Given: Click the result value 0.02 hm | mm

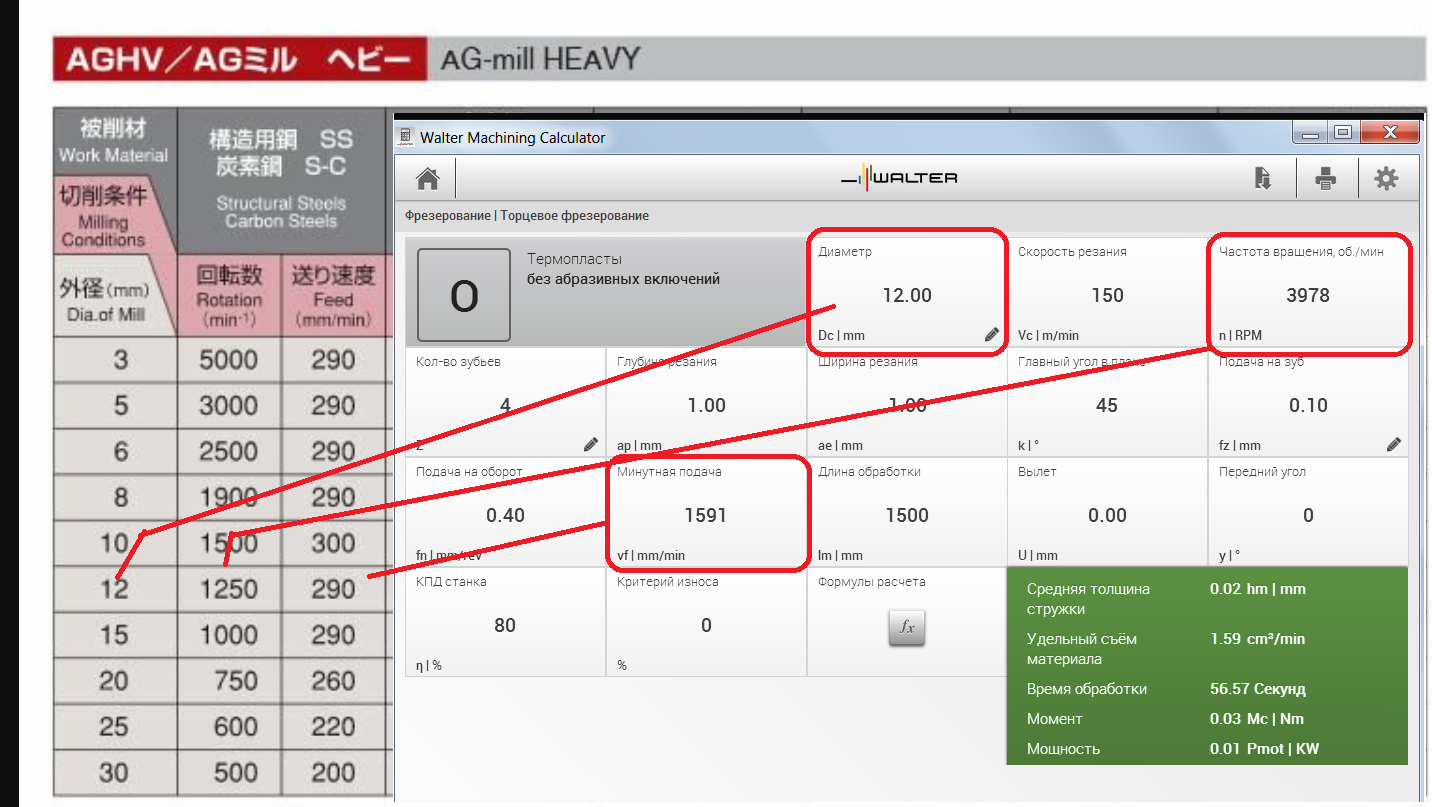Looking at the screenshot, I should tap(1258, 589).
